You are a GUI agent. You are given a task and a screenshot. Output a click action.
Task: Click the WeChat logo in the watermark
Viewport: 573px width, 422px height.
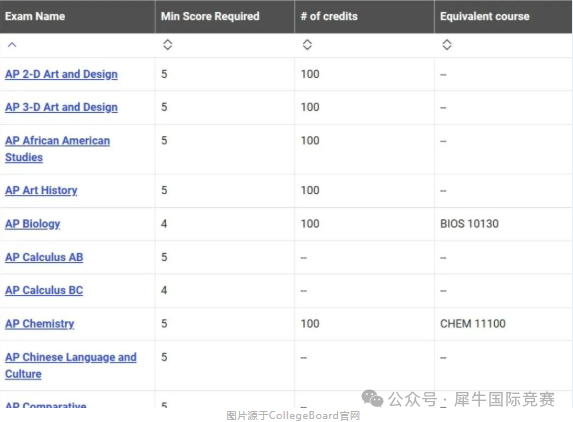372,398
